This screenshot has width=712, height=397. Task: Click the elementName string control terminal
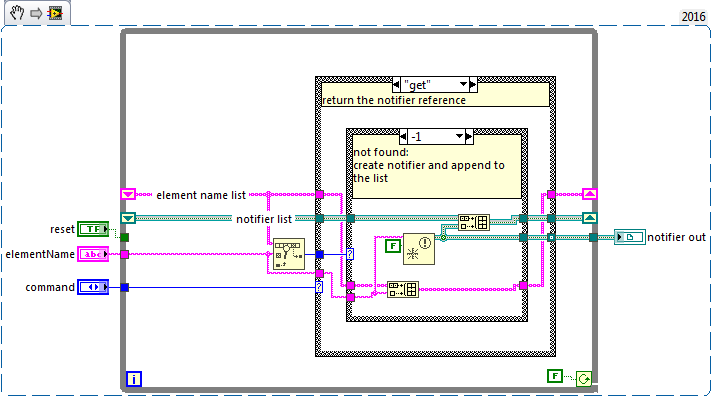click(x=93, y=254)
